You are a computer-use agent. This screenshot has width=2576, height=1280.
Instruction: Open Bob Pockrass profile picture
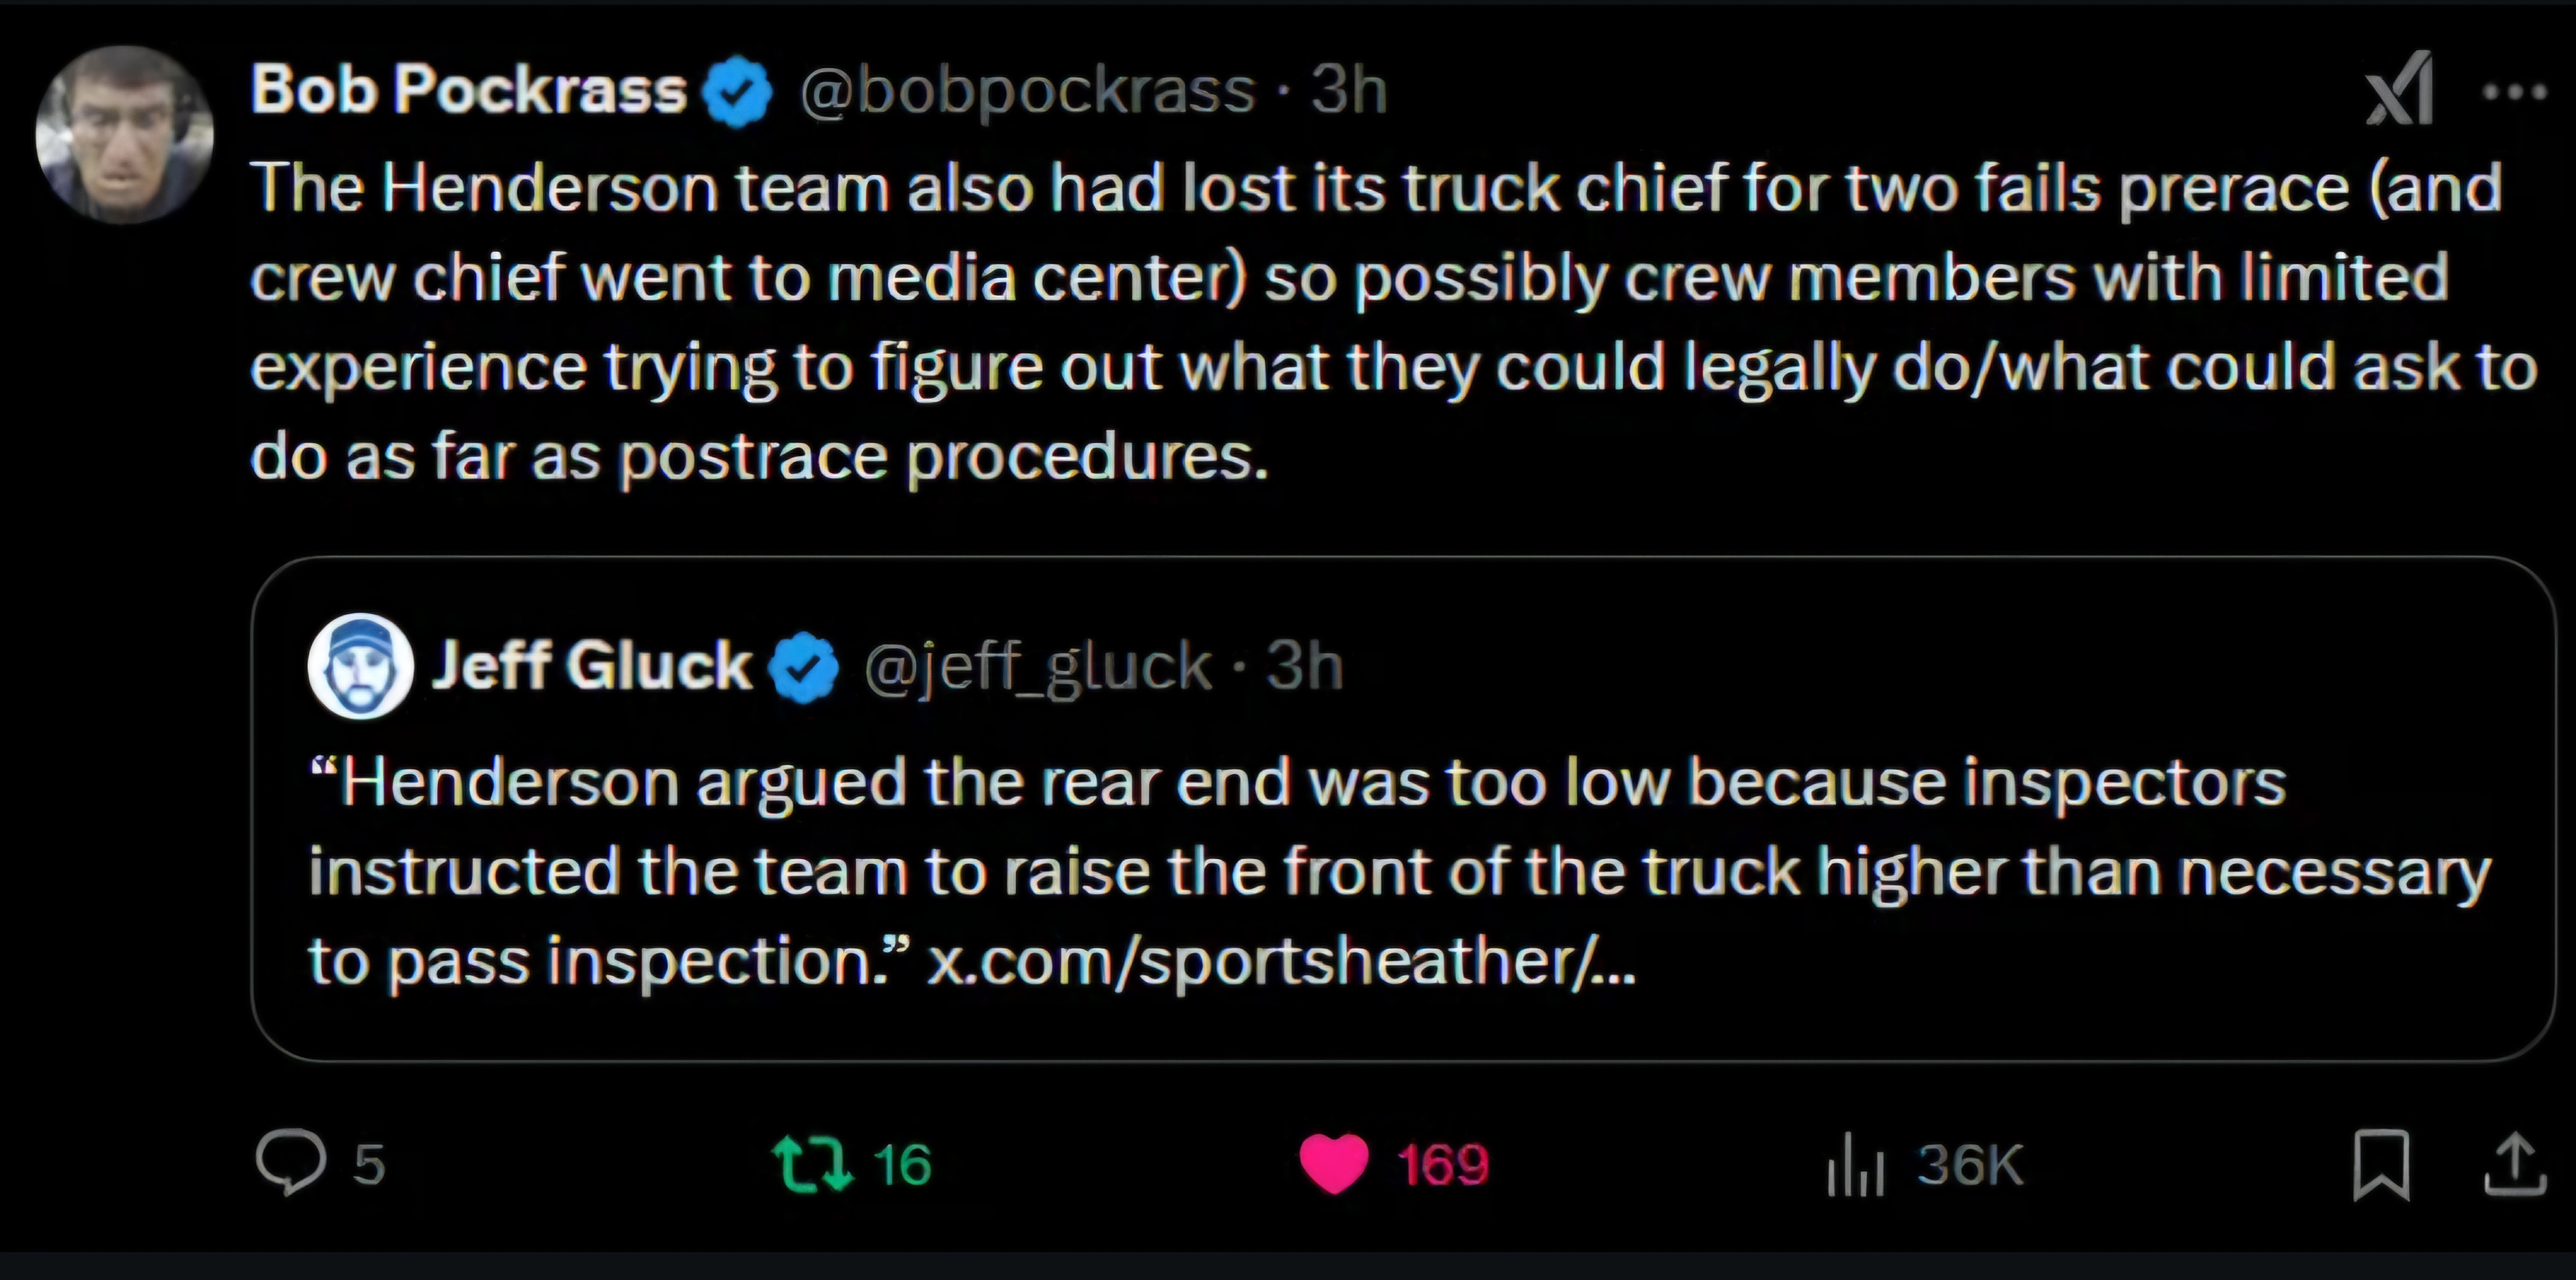(x=124, y=134)
